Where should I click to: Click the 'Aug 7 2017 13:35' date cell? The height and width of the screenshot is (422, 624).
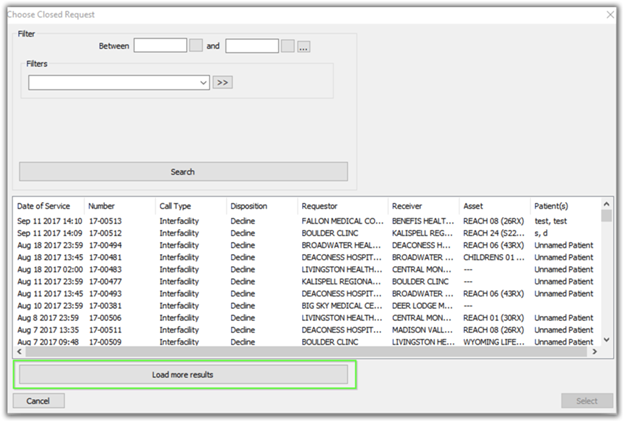(48, 330)
